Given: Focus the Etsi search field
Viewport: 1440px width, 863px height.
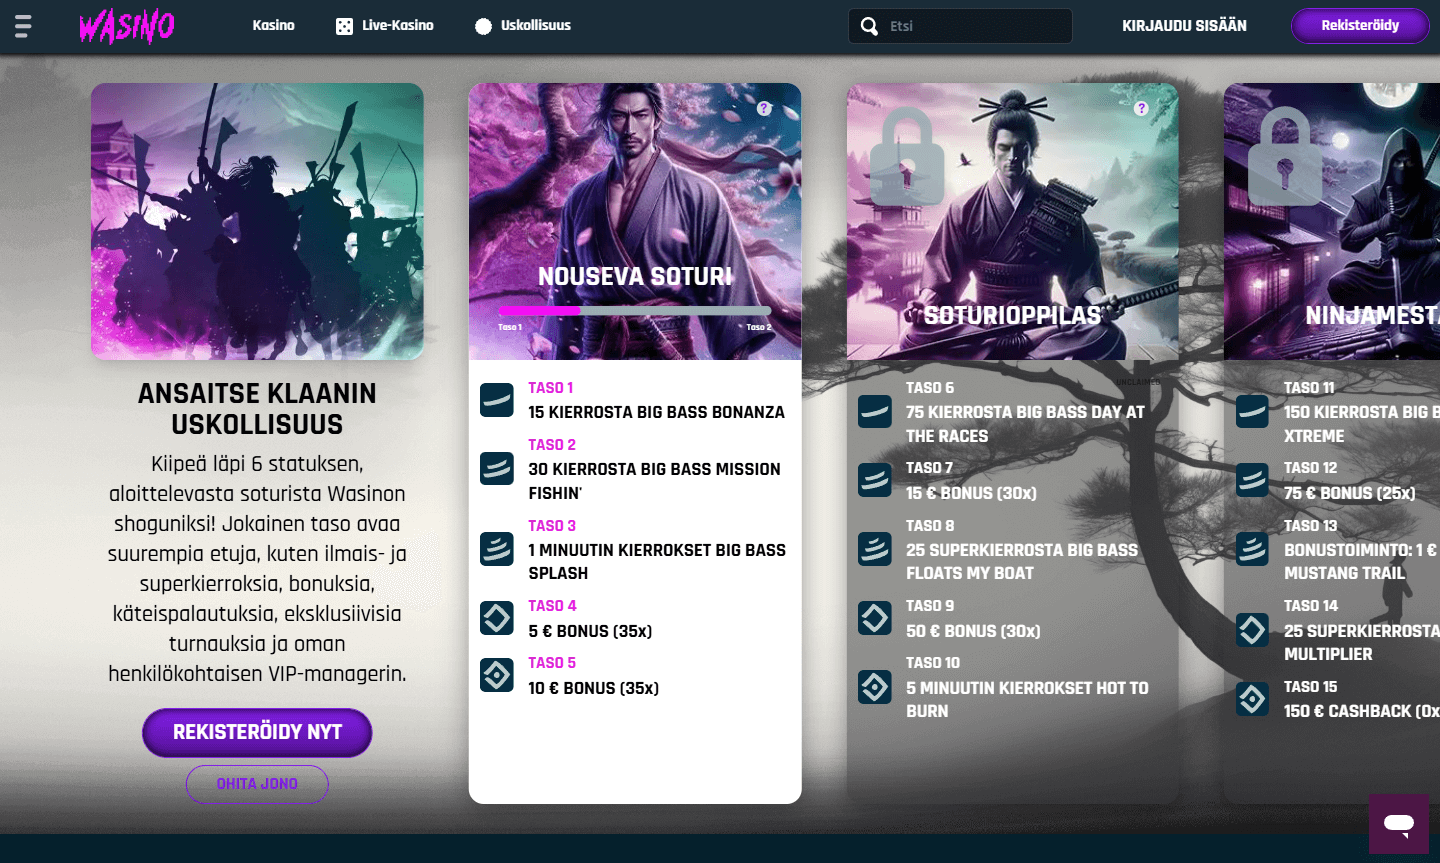Looking at the screenshot, I should tap(960, 26).
